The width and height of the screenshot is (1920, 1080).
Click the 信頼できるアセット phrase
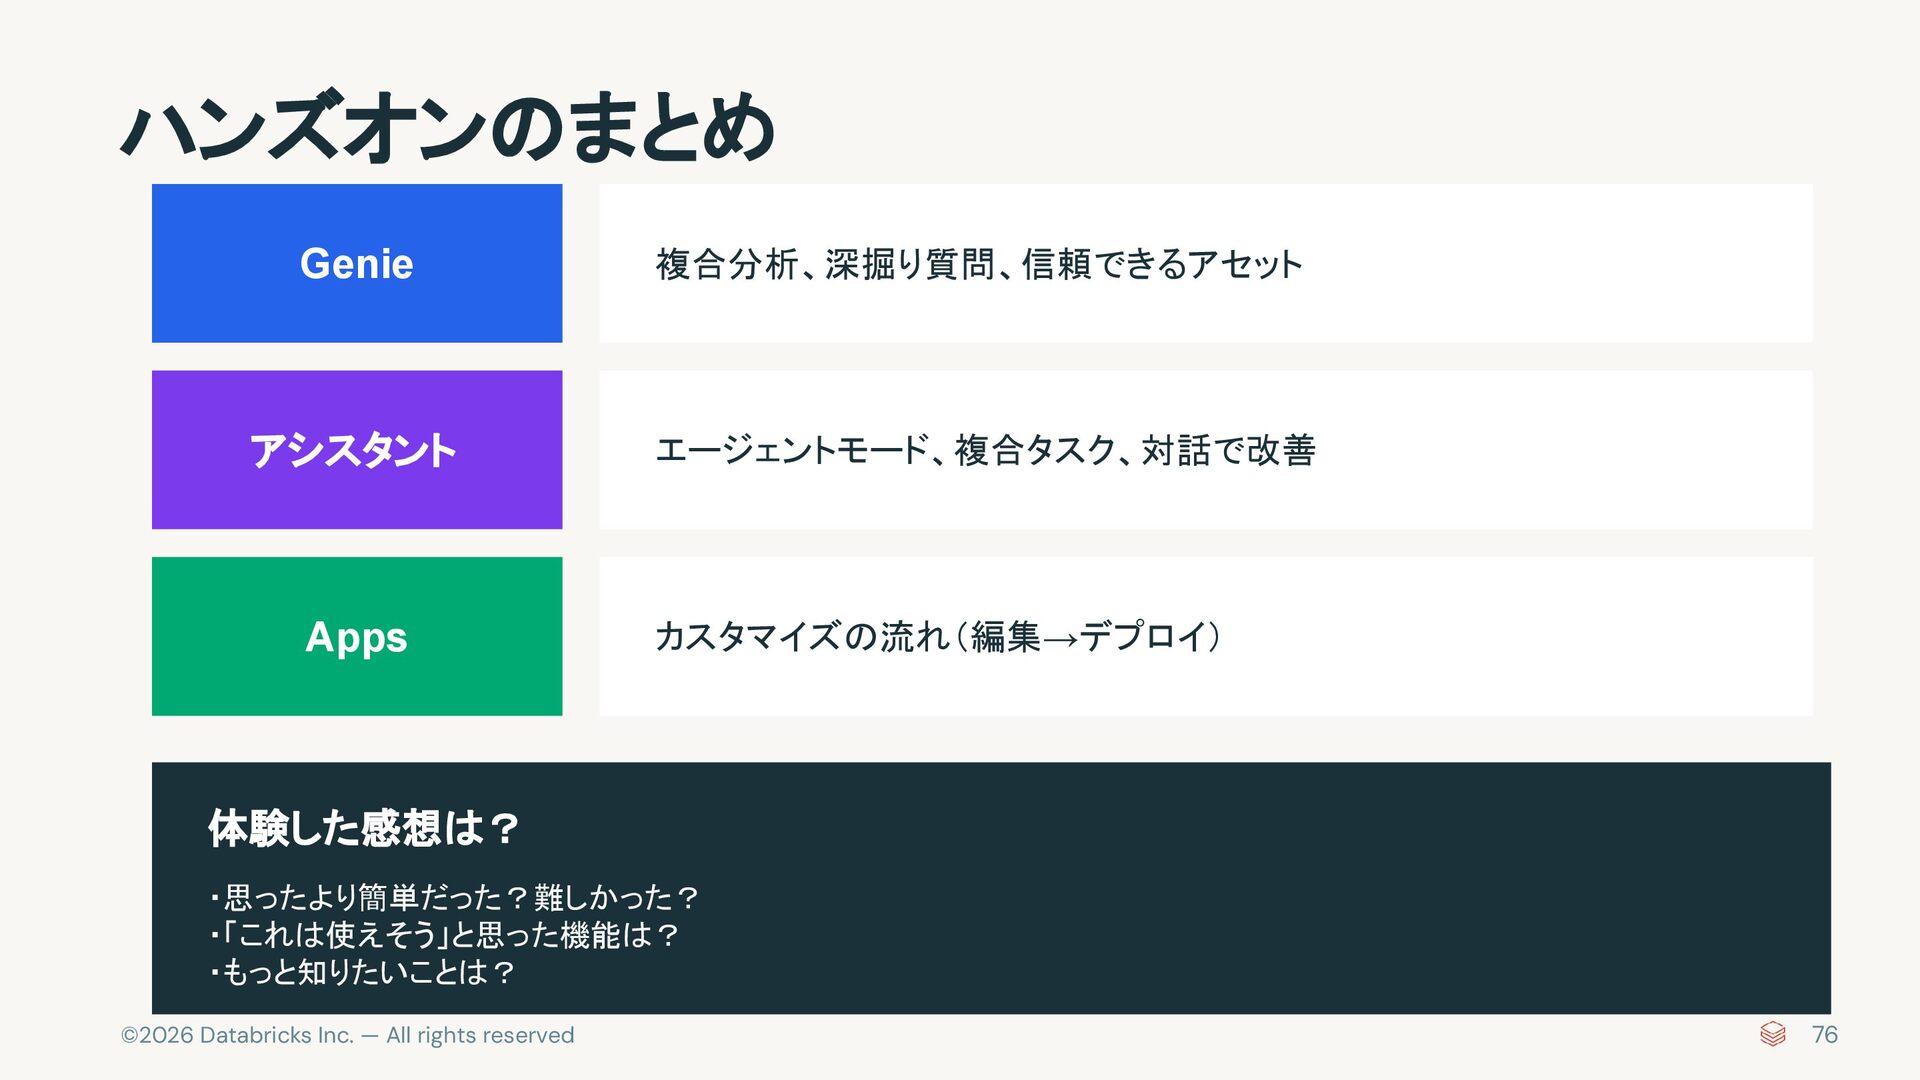click(1162, 265)
